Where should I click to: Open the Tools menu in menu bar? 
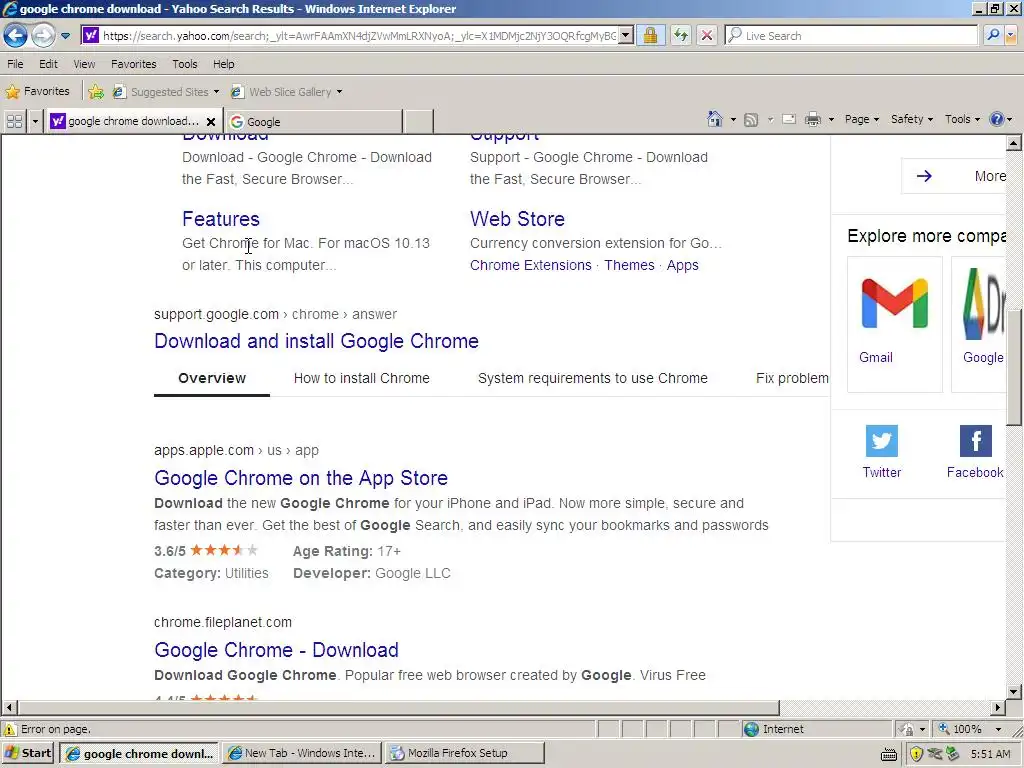(x=185, y=64)
